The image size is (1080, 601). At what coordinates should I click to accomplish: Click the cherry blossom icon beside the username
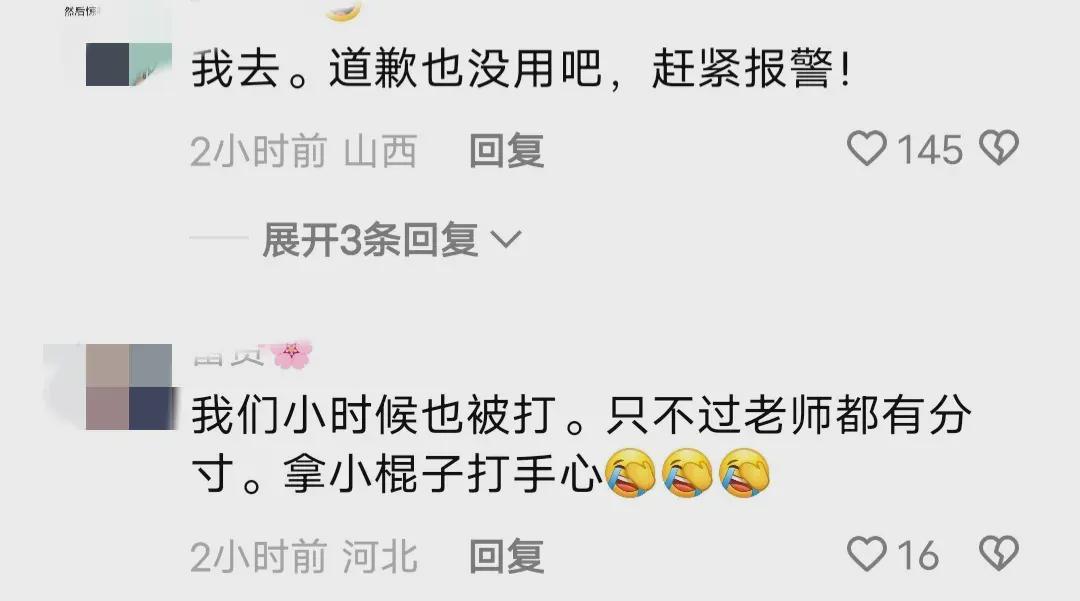point(291,354)
